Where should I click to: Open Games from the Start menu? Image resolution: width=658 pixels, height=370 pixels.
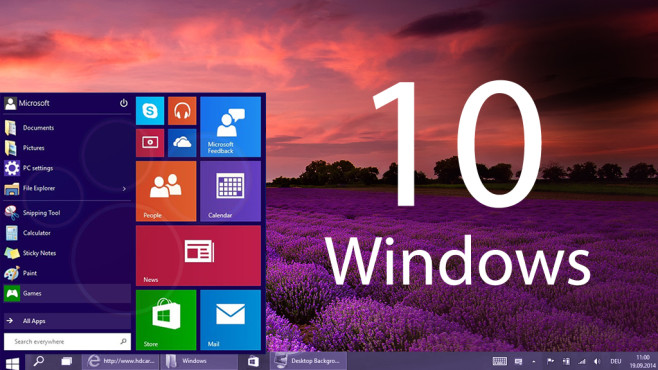67,293
